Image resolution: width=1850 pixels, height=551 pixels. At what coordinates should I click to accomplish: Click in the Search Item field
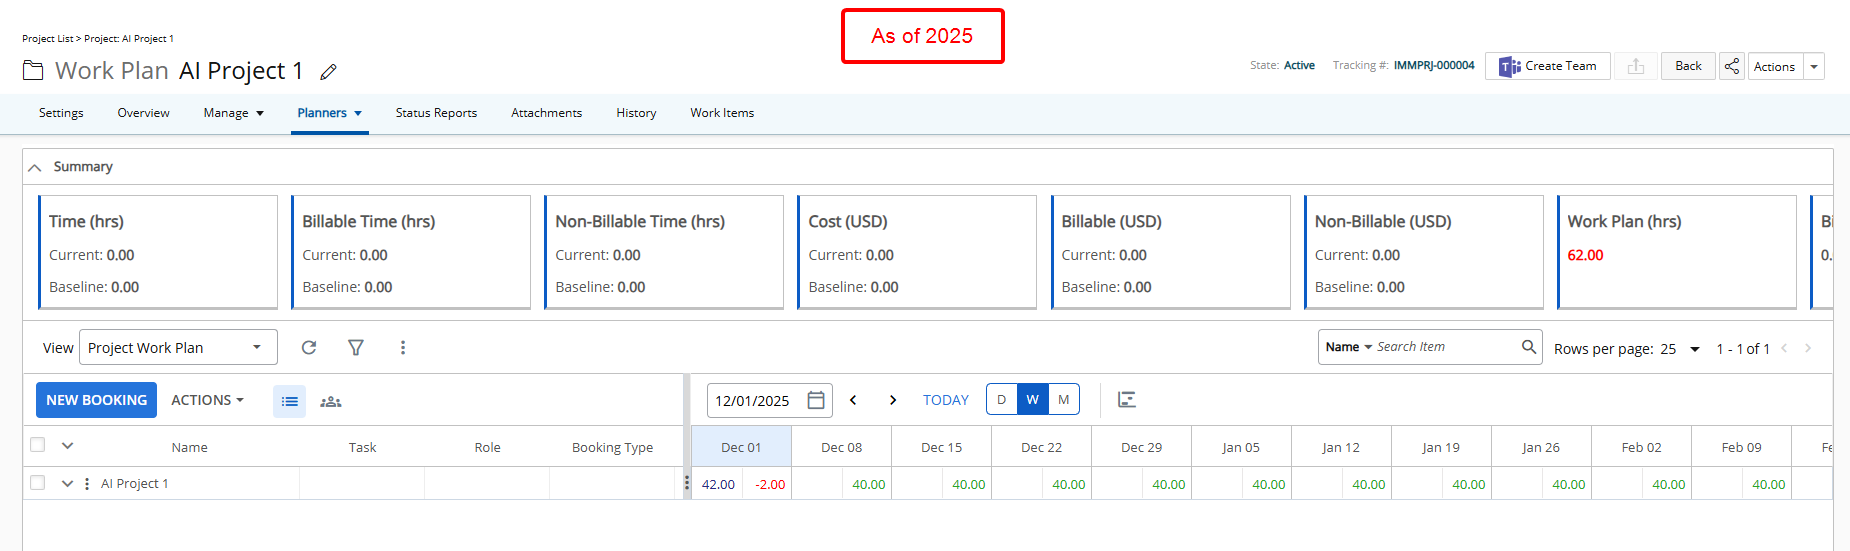coord(1443,347)
